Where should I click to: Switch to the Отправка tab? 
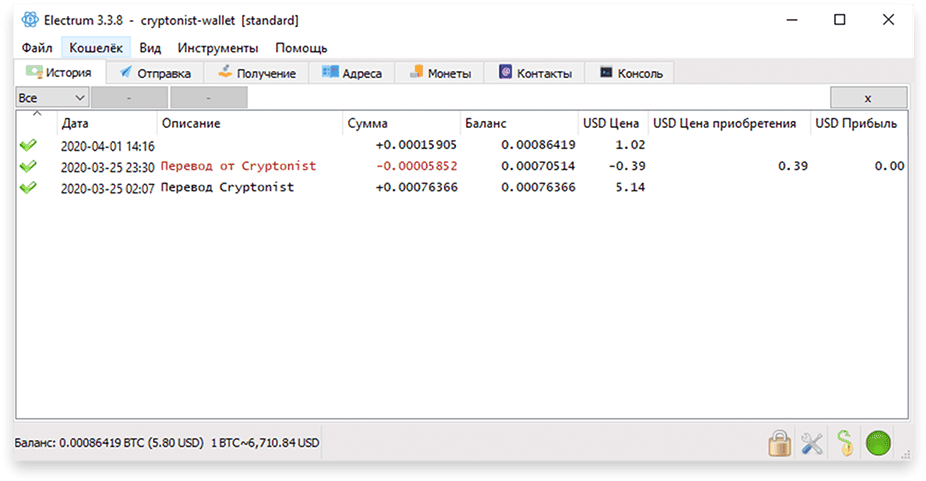(155, 73)
